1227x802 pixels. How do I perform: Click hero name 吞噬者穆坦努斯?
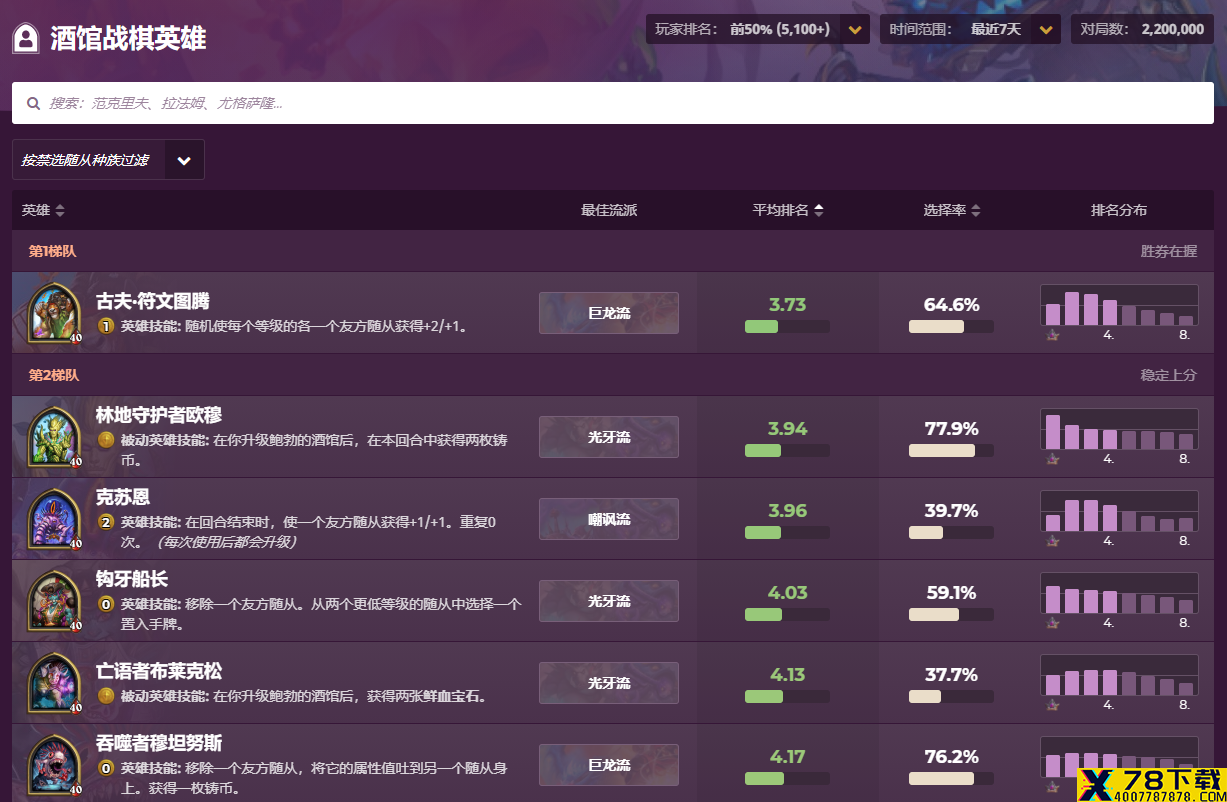point(159,743)
